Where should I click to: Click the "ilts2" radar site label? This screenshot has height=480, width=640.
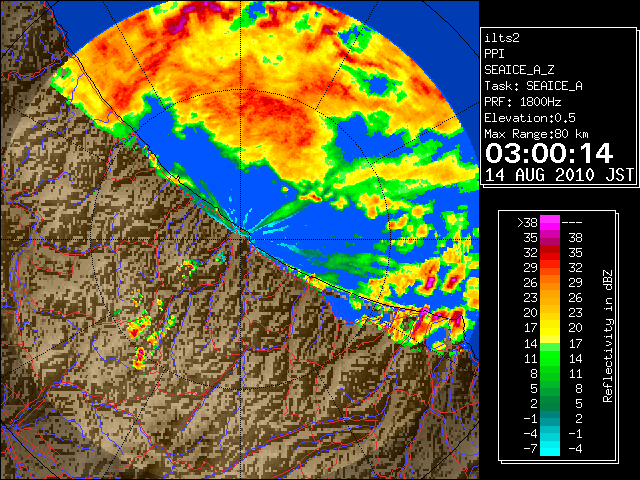[502, 38]
